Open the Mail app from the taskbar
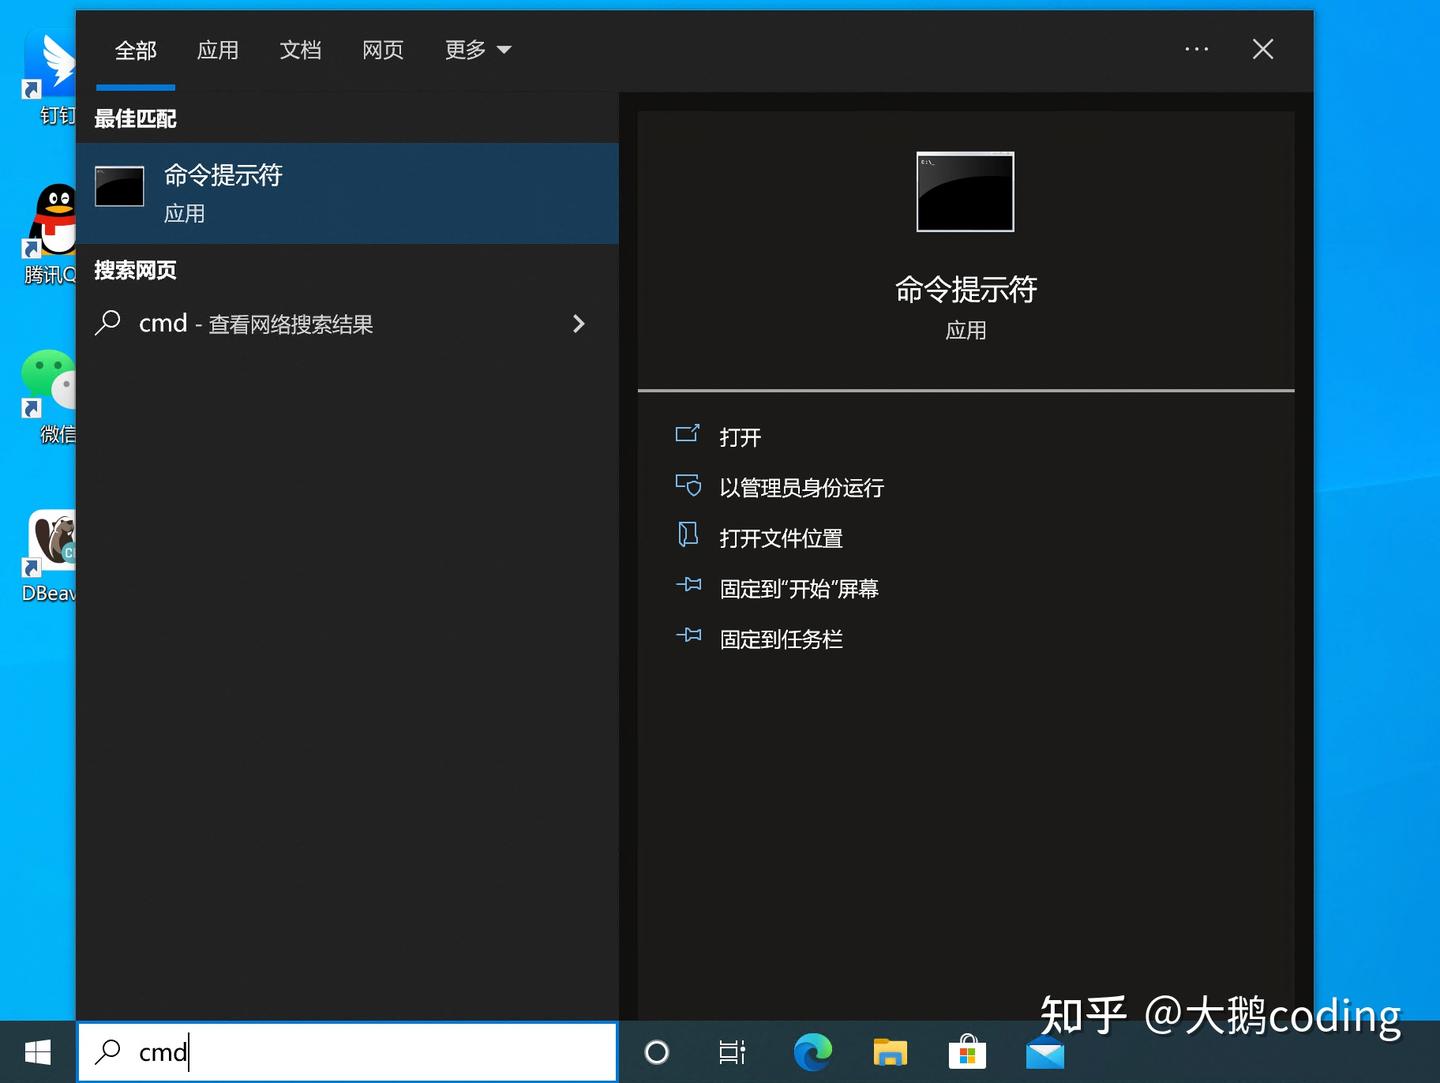 pyautogui.click(x=1044, y=1052)
